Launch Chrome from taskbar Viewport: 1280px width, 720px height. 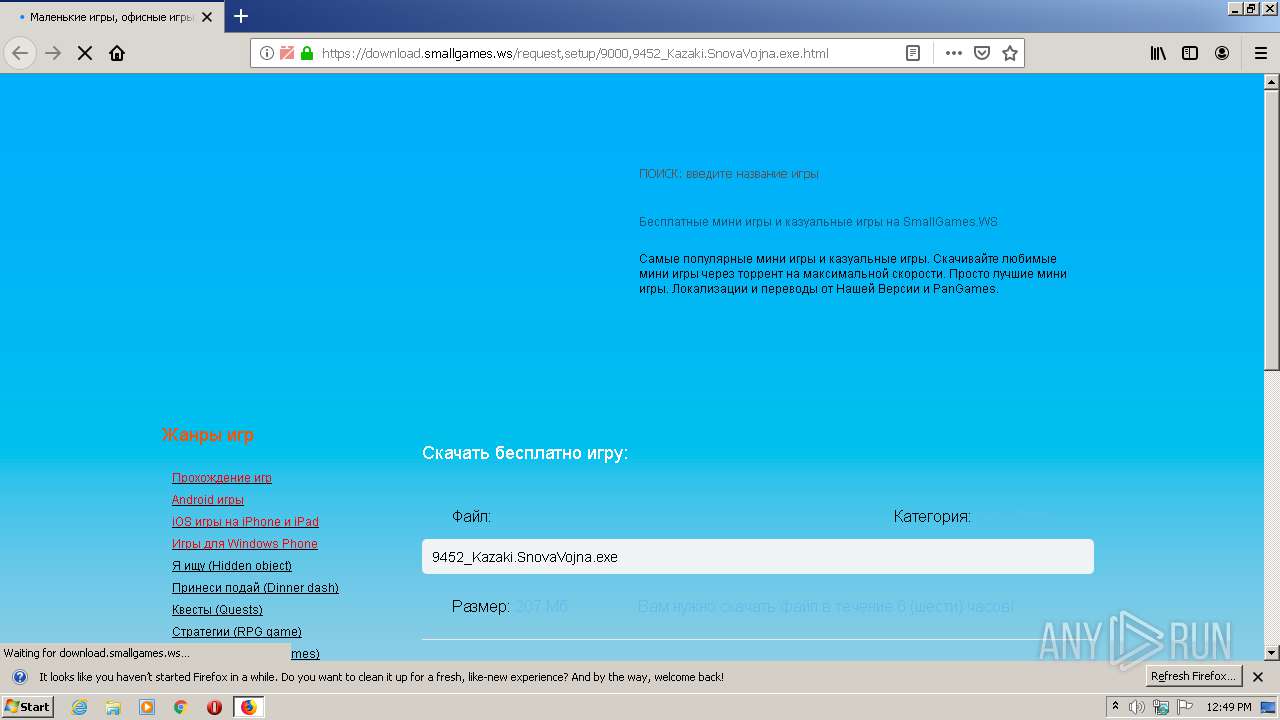[x=181, y=707]
